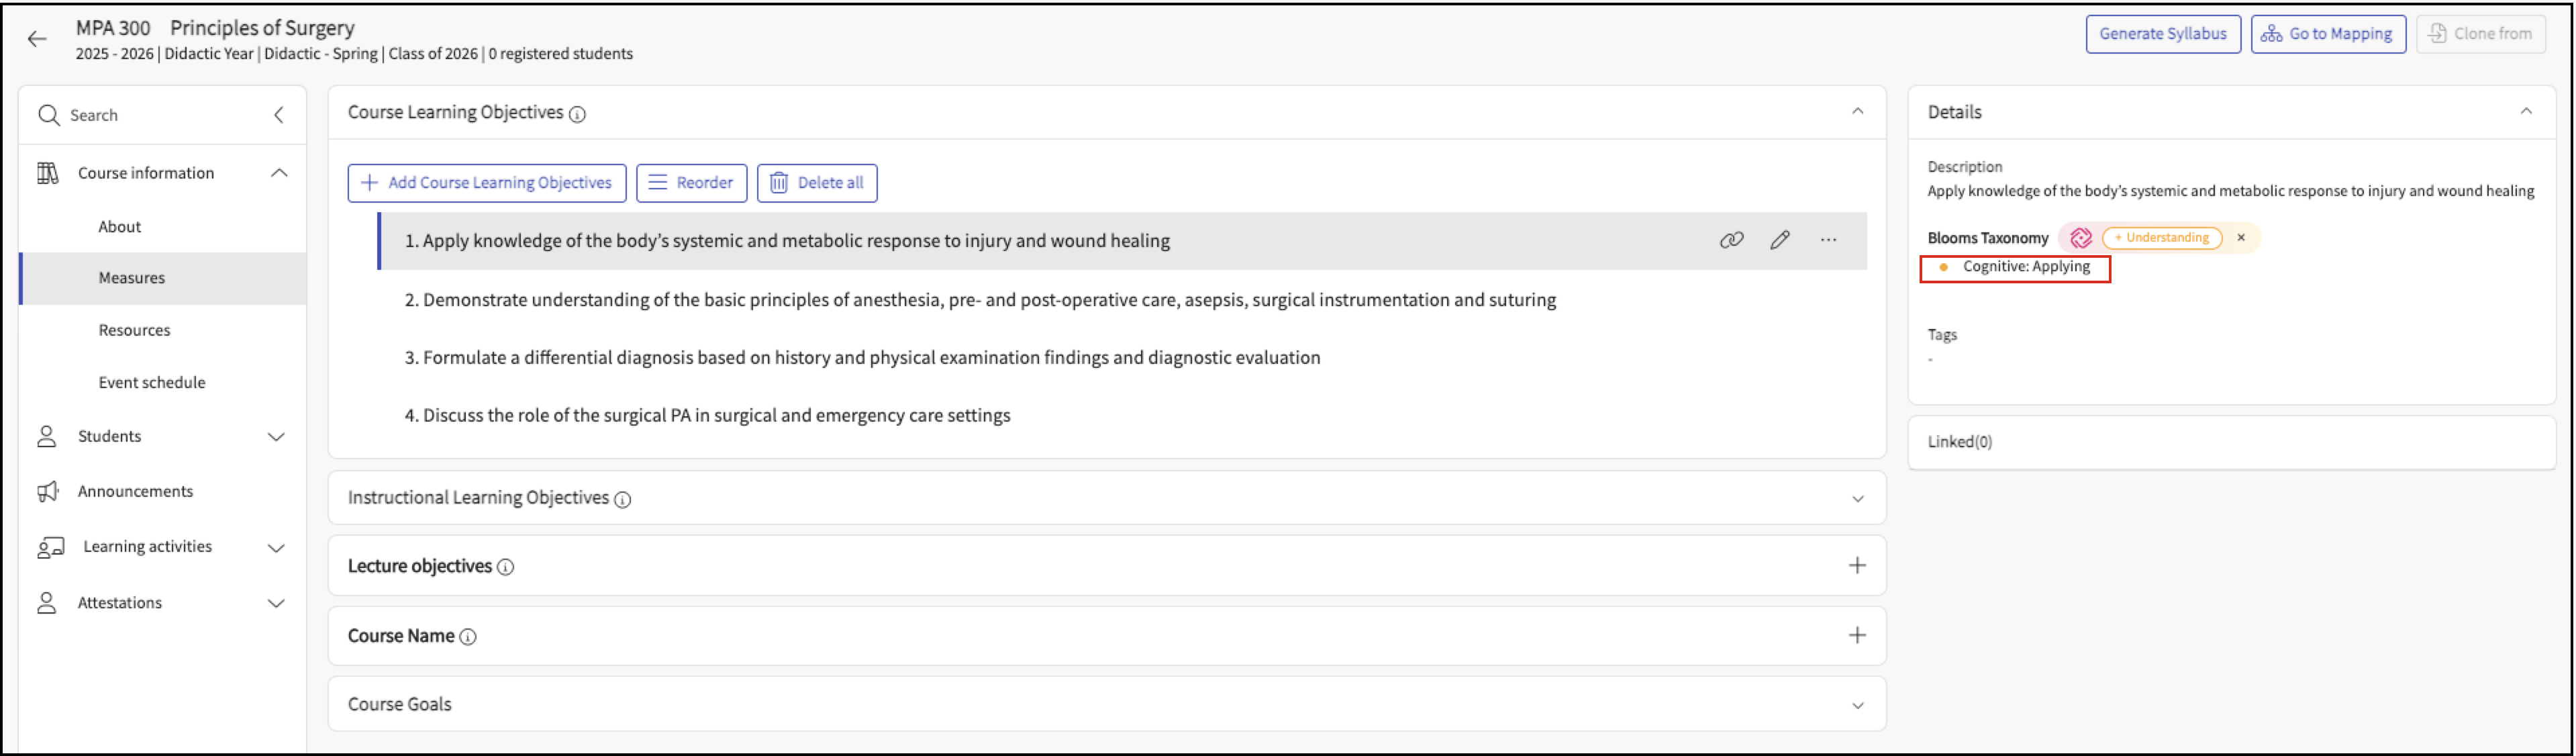The width and height of the screenshot is (2576, 756).
Task: Click the Blooms Taxonomy AI suggestion icon
Action: [2081, 238]
